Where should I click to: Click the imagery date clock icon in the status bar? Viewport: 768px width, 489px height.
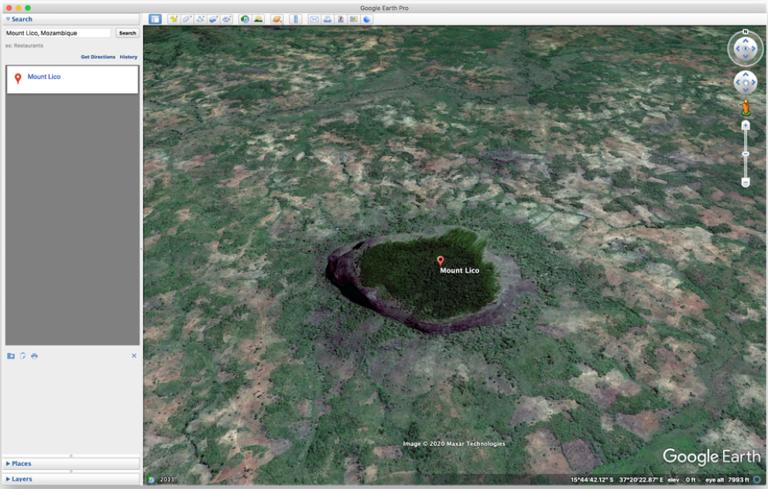151,480
